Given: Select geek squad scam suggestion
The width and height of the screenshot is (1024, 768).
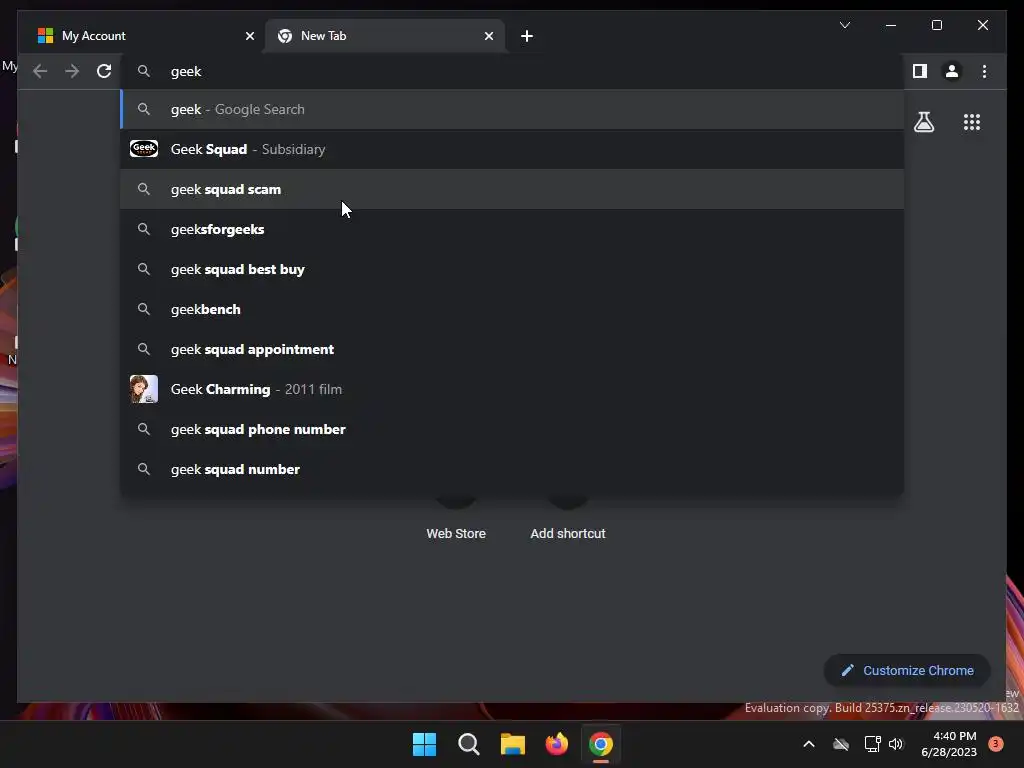Looking at the screenshot, I should point(513,189).
